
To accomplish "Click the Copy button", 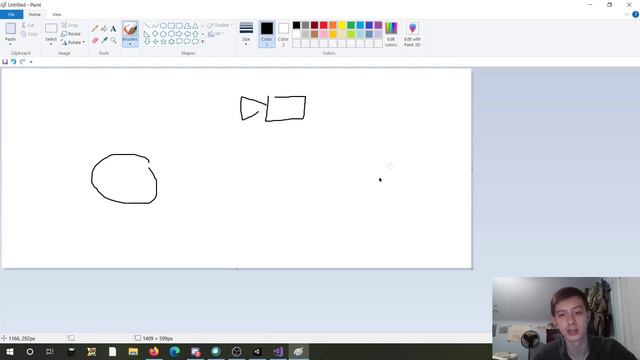I will 29,34.
